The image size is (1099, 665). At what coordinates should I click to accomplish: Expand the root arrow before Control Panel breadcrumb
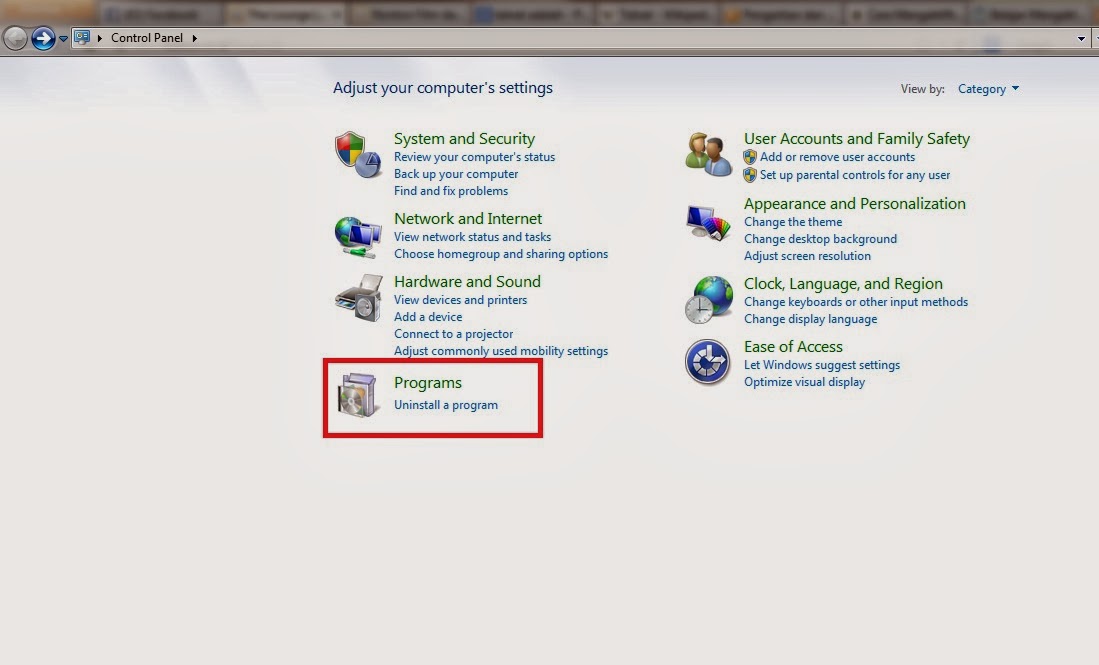(100, 38)
